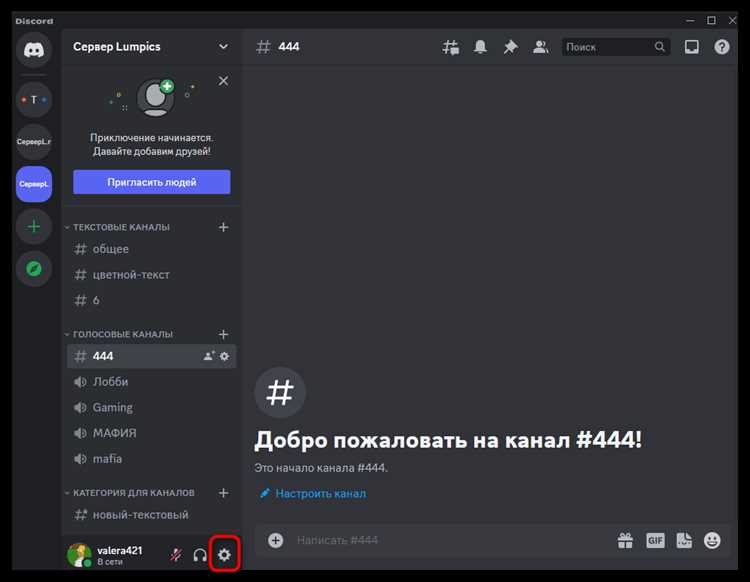Open the inbox icon

point(692,47)
